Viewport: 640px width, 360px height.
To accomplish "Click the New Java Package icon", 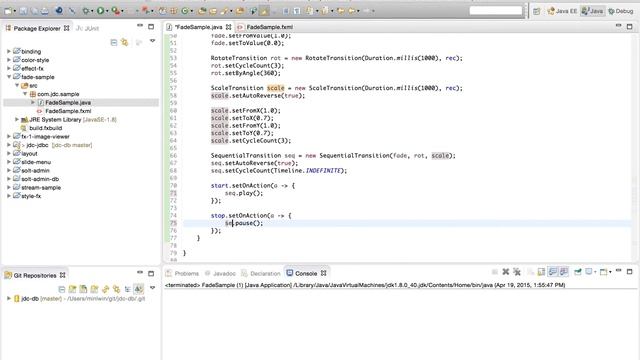I will [173, 11].
